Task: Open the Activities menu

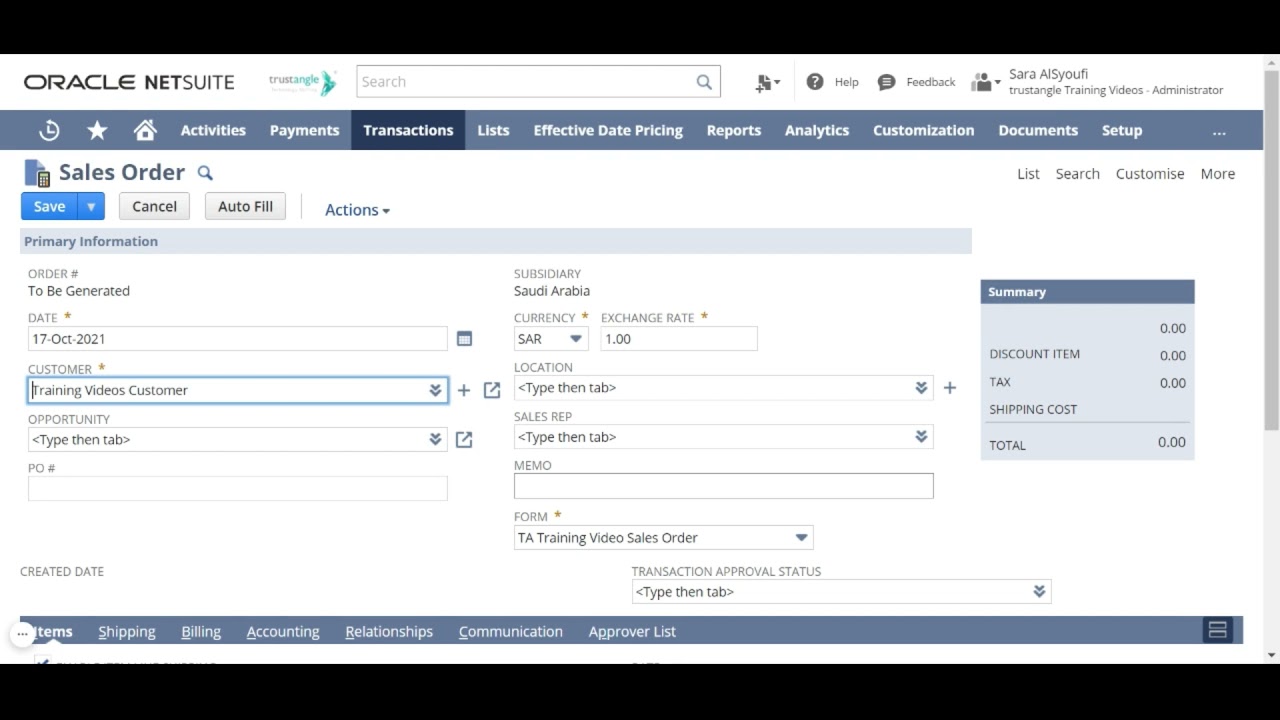Action: [x=213, y=130]
